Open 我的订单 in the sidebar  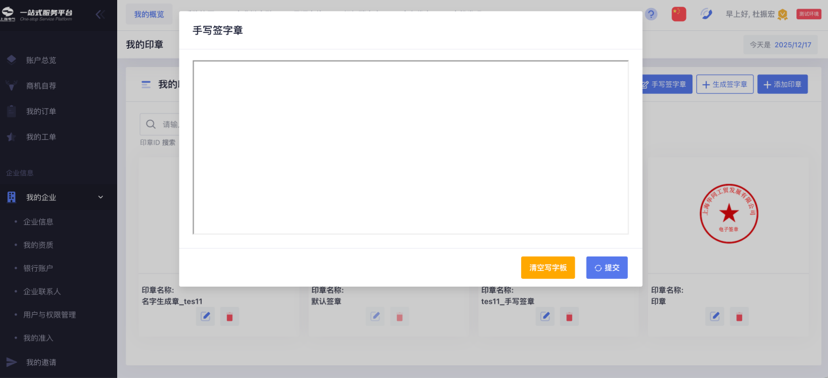41,111
